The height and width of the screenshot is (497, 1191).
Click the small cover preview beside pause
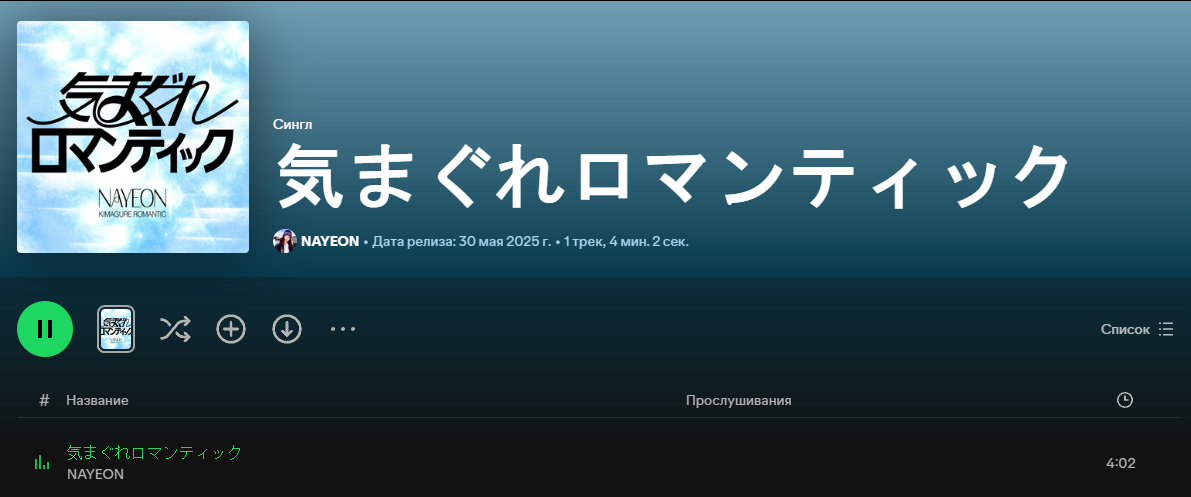pos(116,329)
